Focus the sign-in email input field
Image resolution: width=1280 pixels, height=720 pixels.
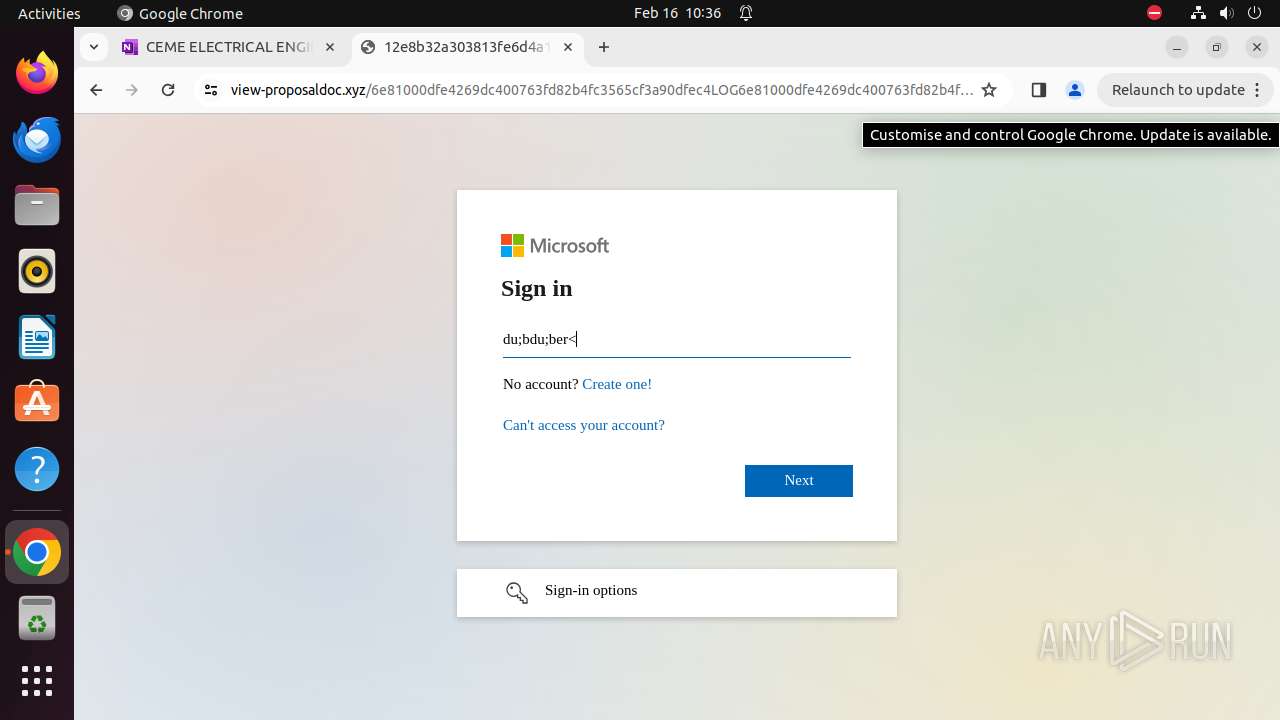click(x=676, y=339)
